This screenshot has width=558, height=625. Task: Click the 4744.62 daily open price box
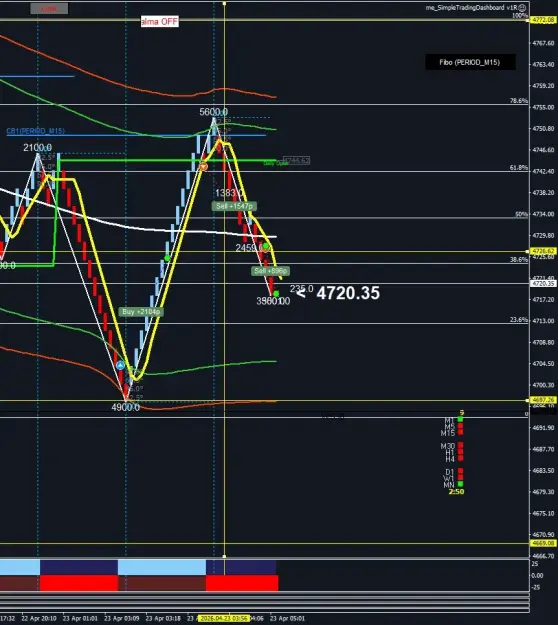pos(296,161)
